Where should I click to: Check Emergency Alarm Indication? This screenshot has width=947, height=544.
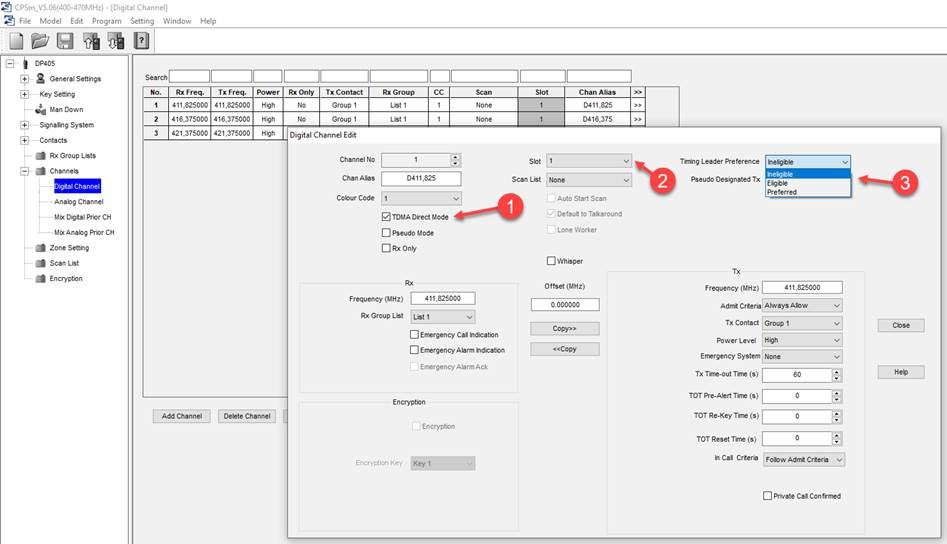[414, 350]
